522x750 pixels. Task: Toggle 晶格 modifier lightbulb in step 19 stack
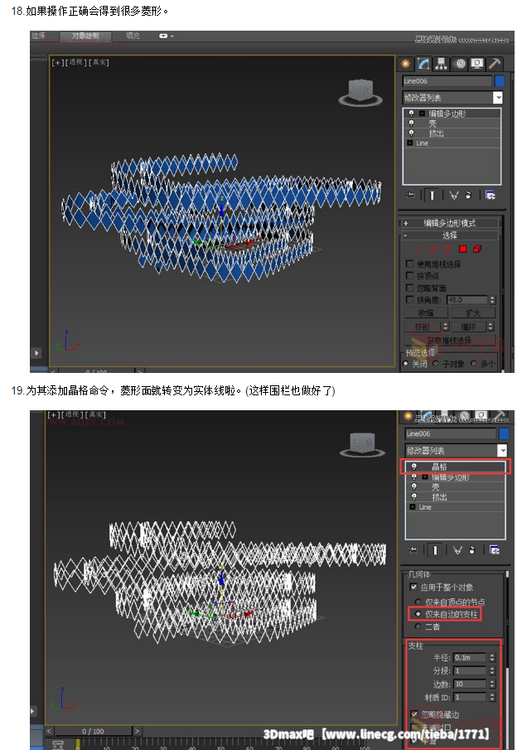click(414, 467)
